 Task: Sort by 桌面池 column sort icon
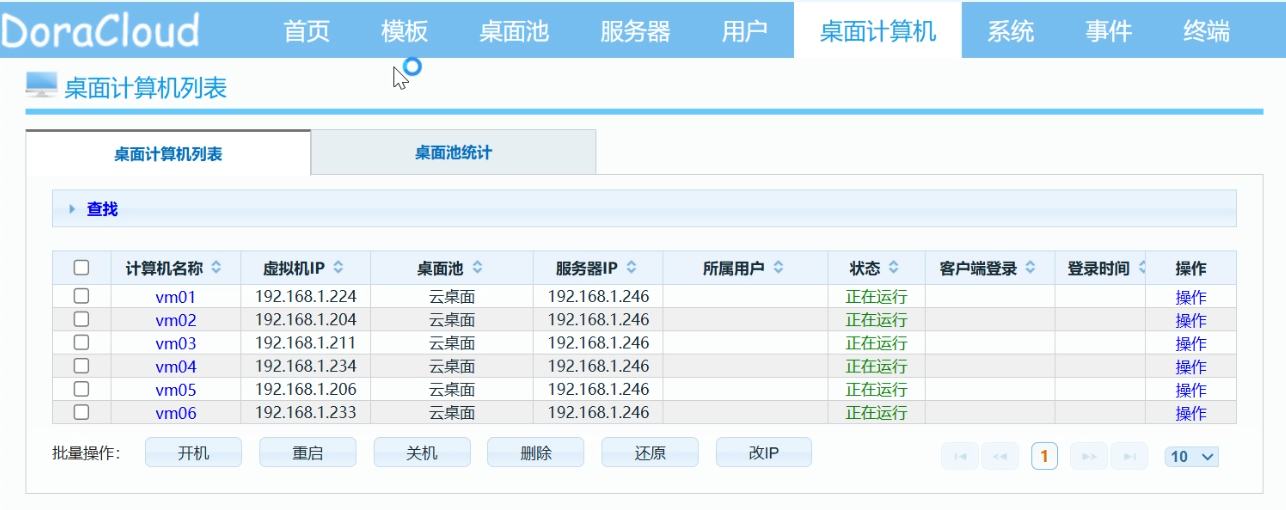coord(477,268)
